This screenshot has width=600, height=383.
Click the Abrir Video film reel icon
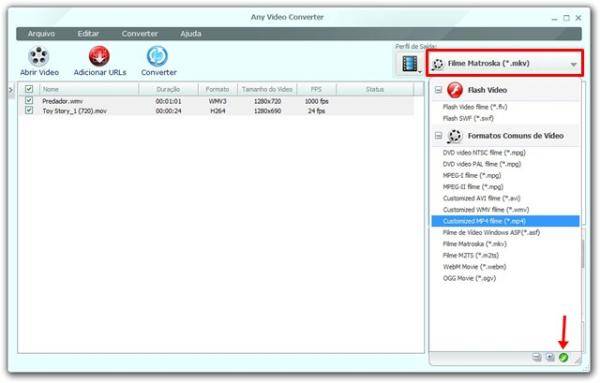pyautogui.click(x=39, y=56)
